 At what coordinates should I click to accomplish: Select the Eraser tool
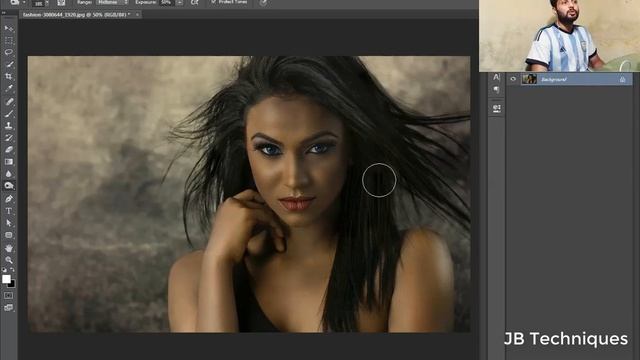coord(9,150)
